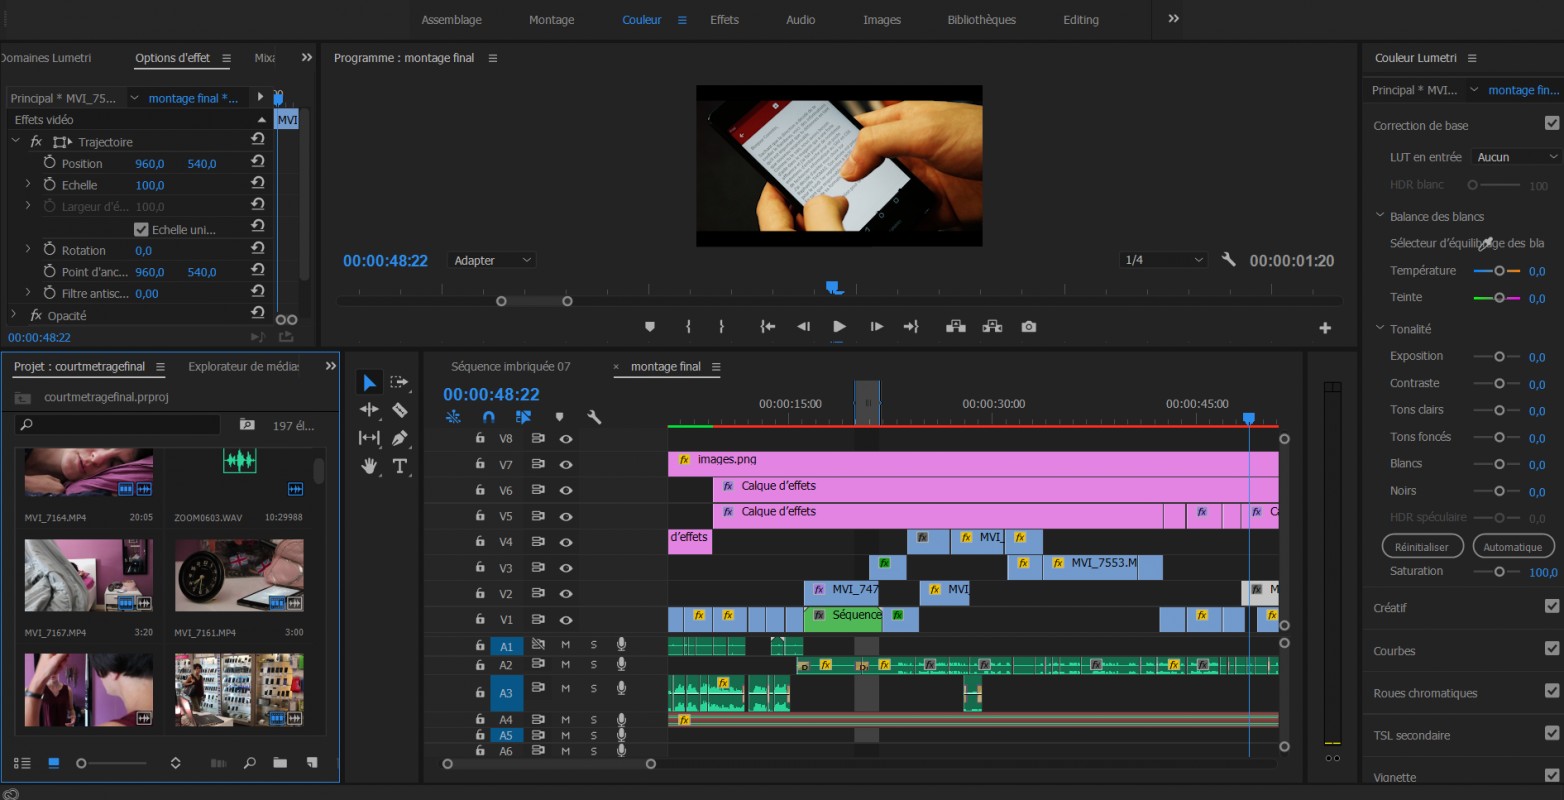Click the Réinitialiser button

click(1422, 547)
